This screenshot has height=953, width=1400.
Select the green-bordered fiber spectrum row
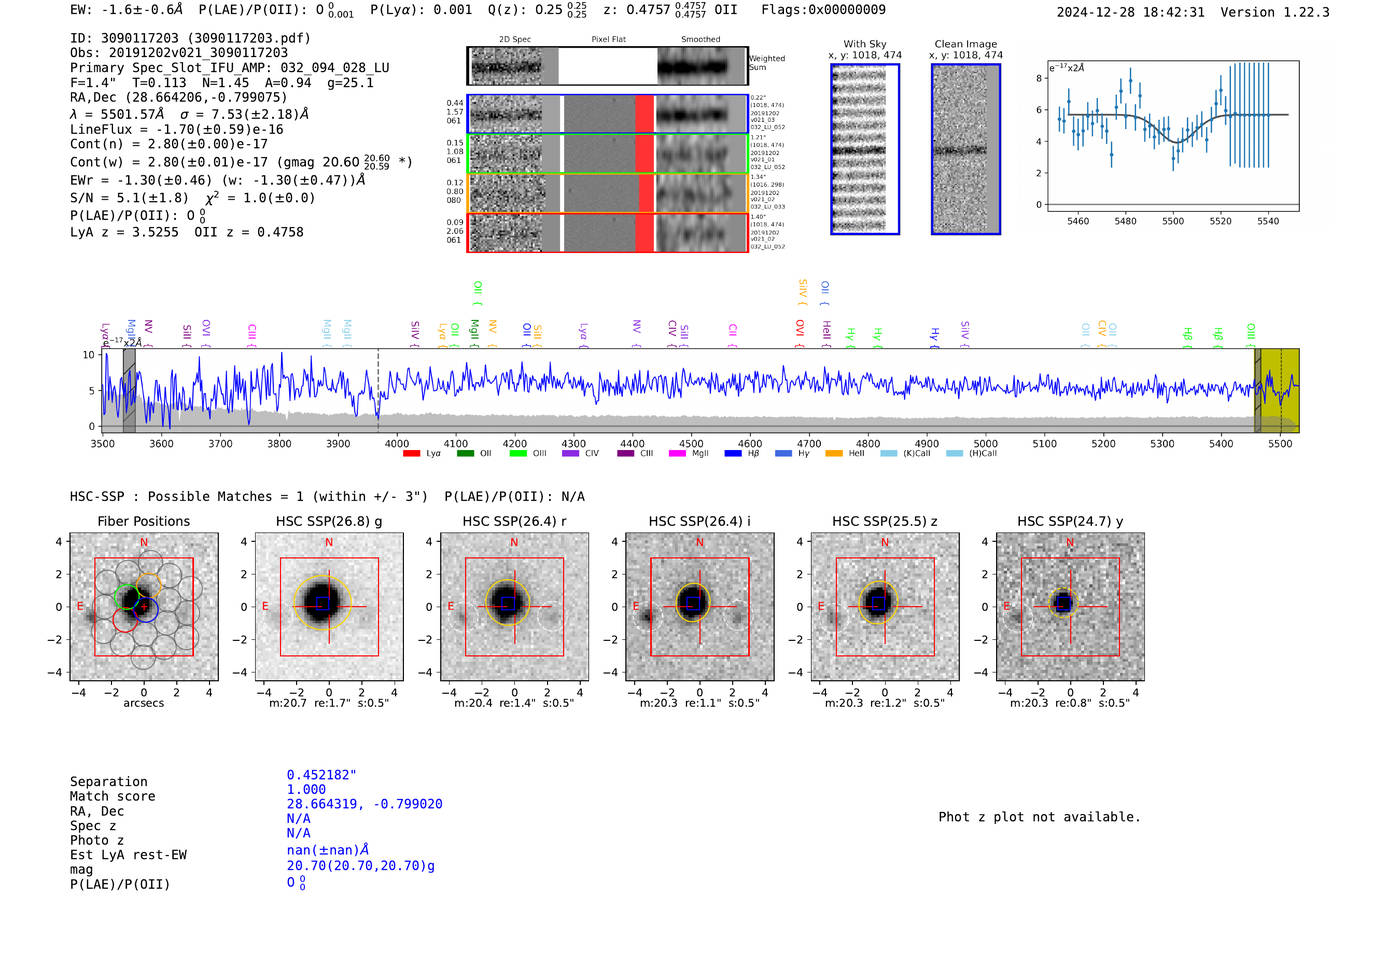coord(607,153)
